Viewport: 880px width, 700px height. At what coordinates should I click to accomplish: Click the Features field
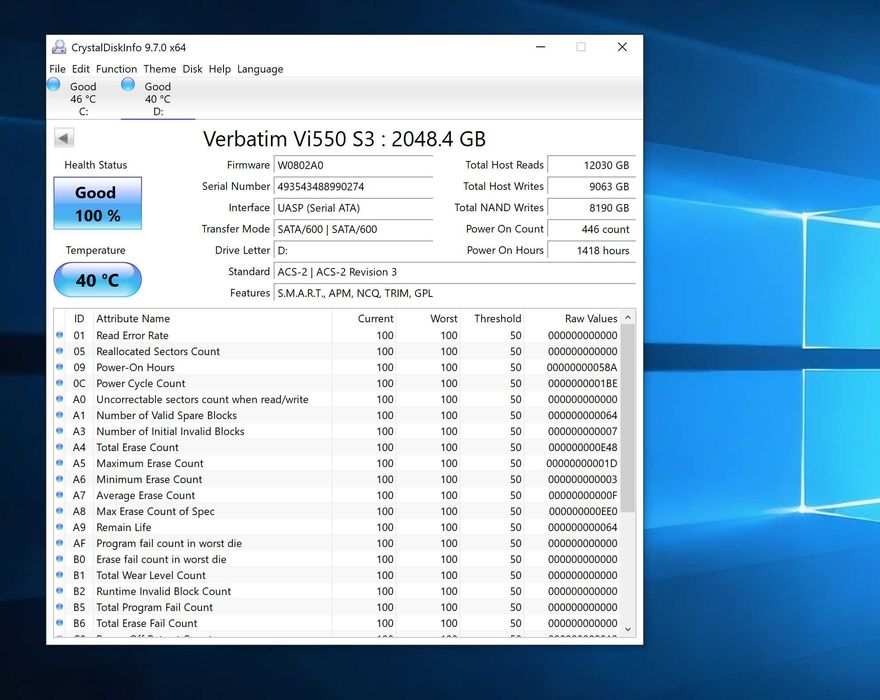(455, 293)
